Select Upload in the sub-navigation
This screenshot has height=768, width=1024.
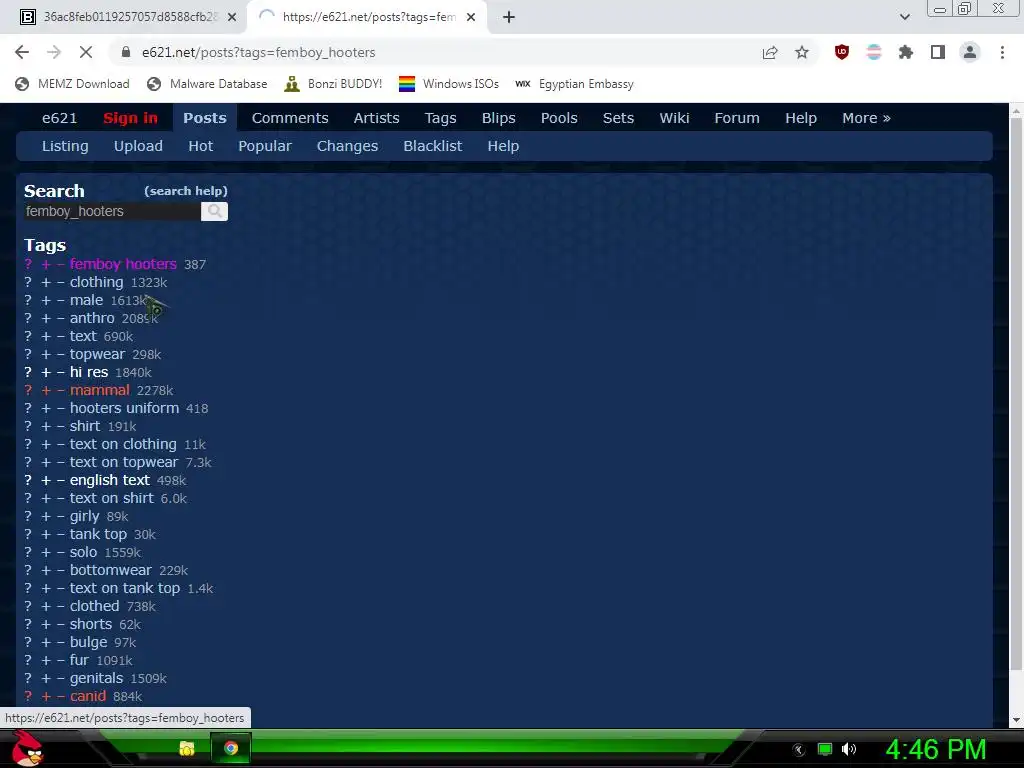138,146
